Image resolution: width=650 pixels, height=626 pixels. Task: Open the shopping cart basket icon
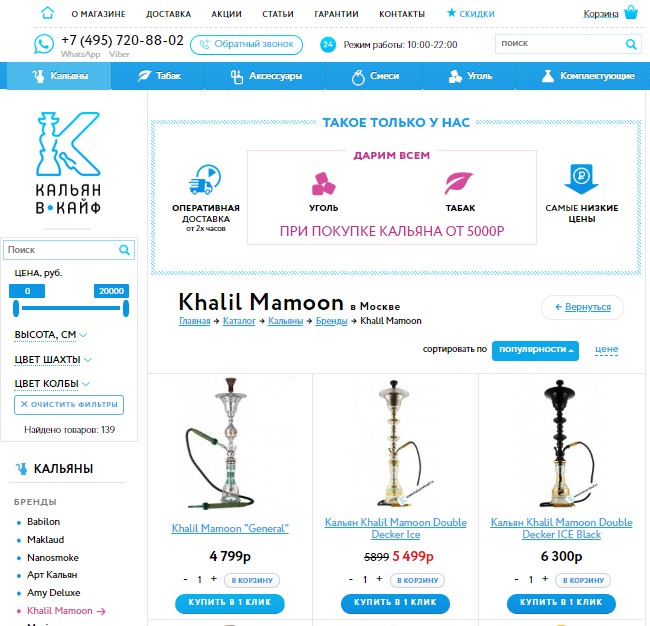631,12
